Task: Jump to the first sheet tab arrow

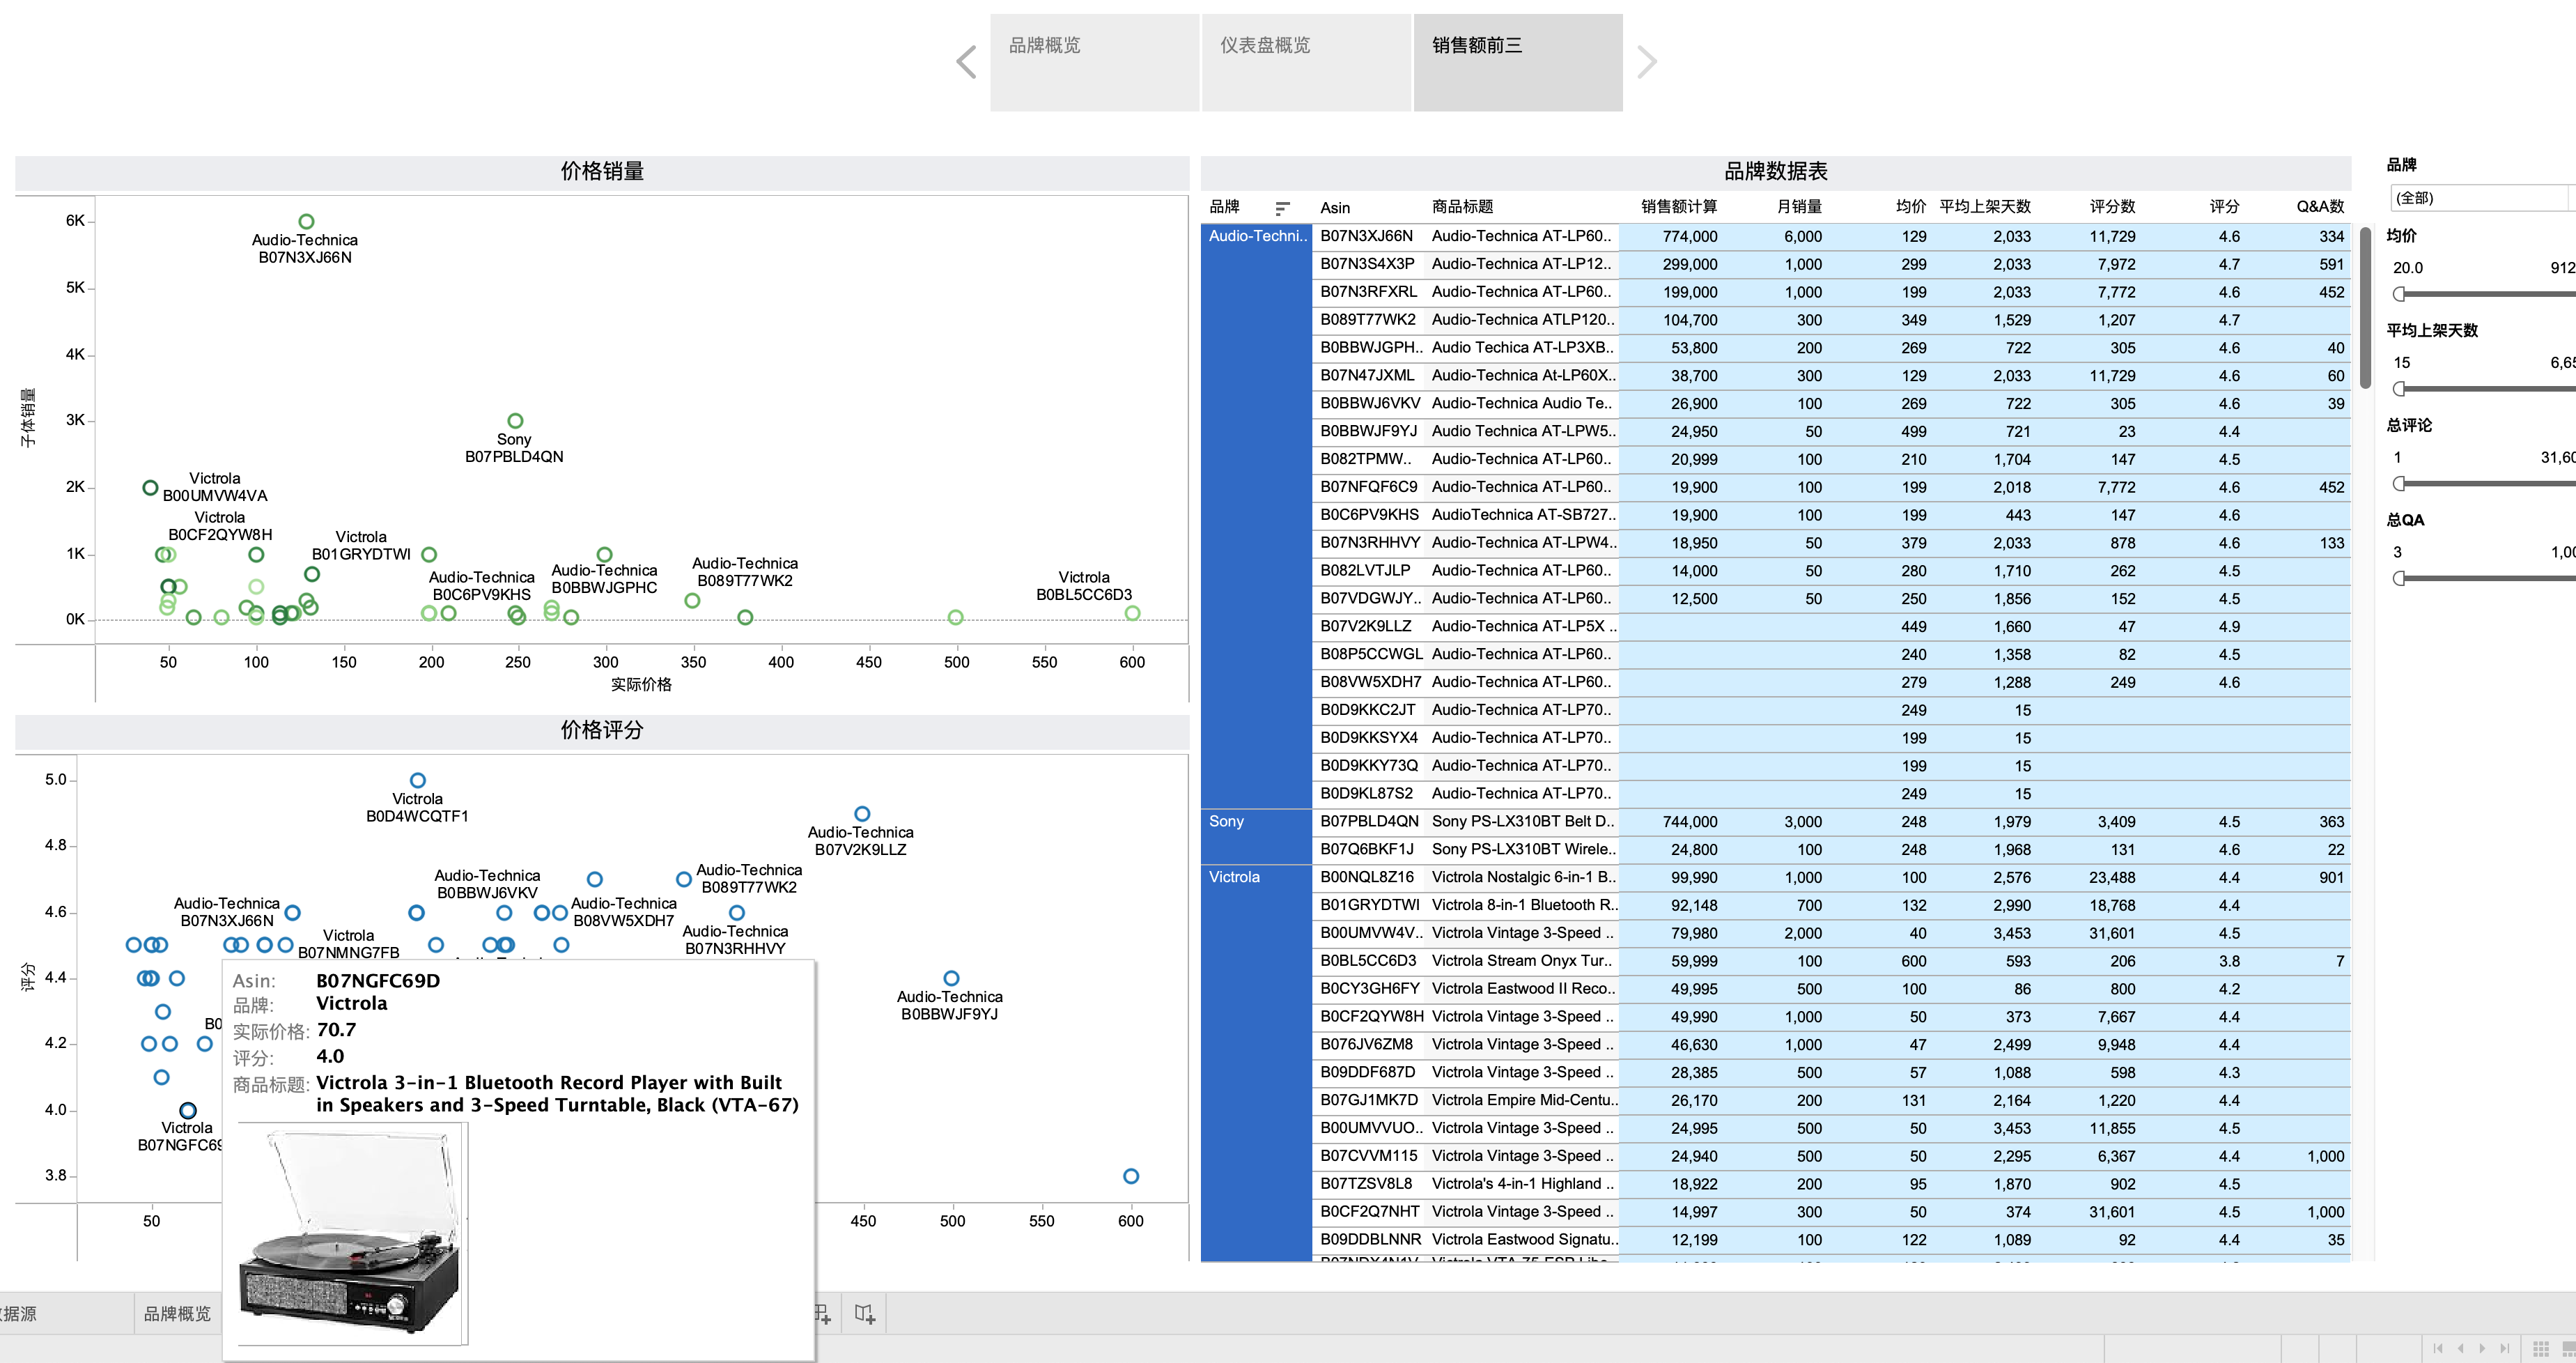Action: [x=2437, y=1348]
